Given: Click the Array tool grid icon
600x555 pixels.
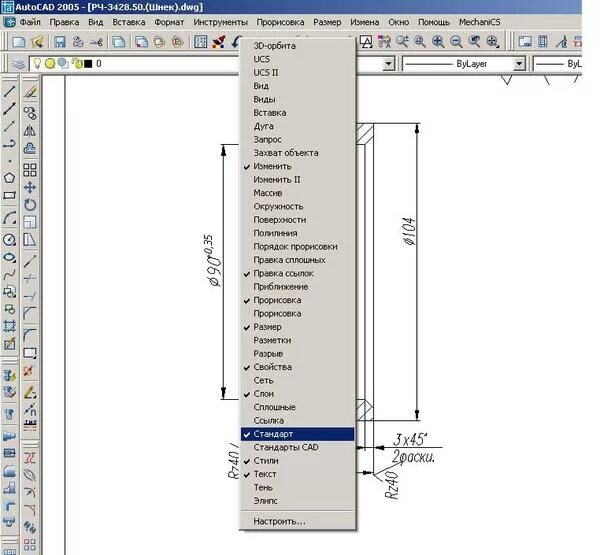Looking at the screenshot, I should (x=30, y=170).
